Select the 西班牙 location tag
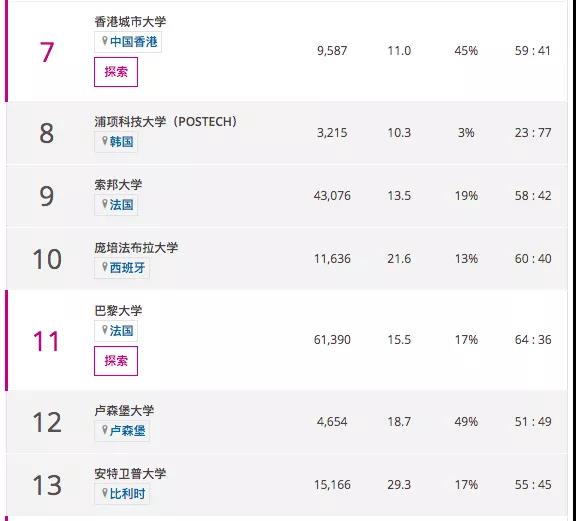Screen dimensions: 576x521 (x=122, y=268)
